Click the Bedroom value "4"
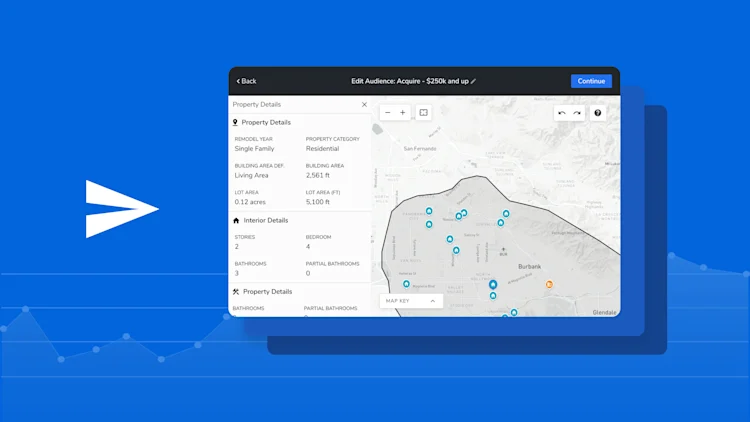 [308, 247]
